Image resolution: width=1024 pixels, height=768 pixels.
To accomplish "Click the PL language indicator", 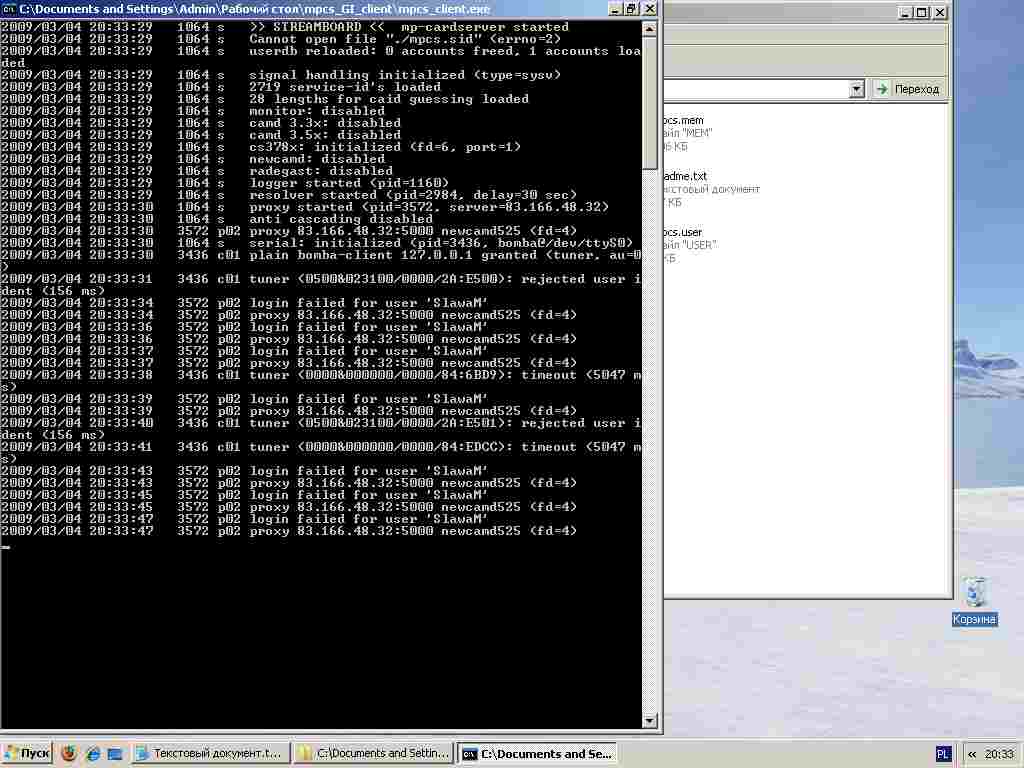I will click(x=943, y=753).
